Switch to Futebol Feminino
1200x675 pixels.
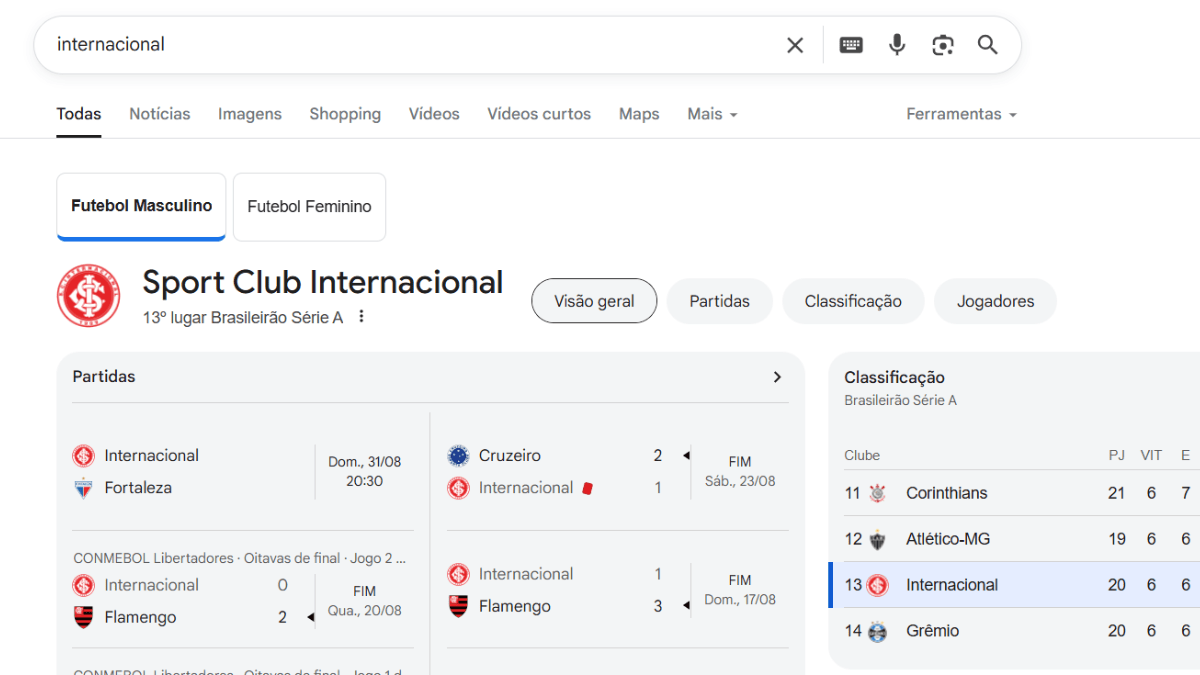click(309, 207)
